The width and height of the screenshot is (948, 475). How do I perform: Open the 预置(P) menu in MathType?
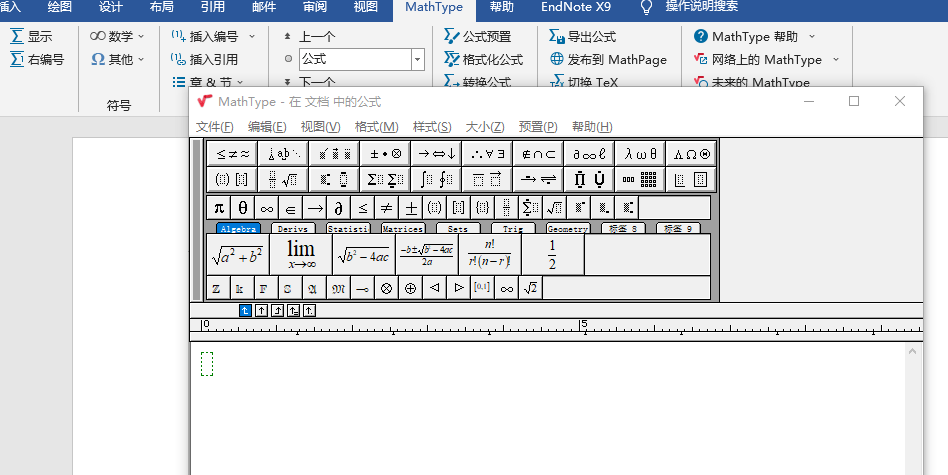coord(538,126)
